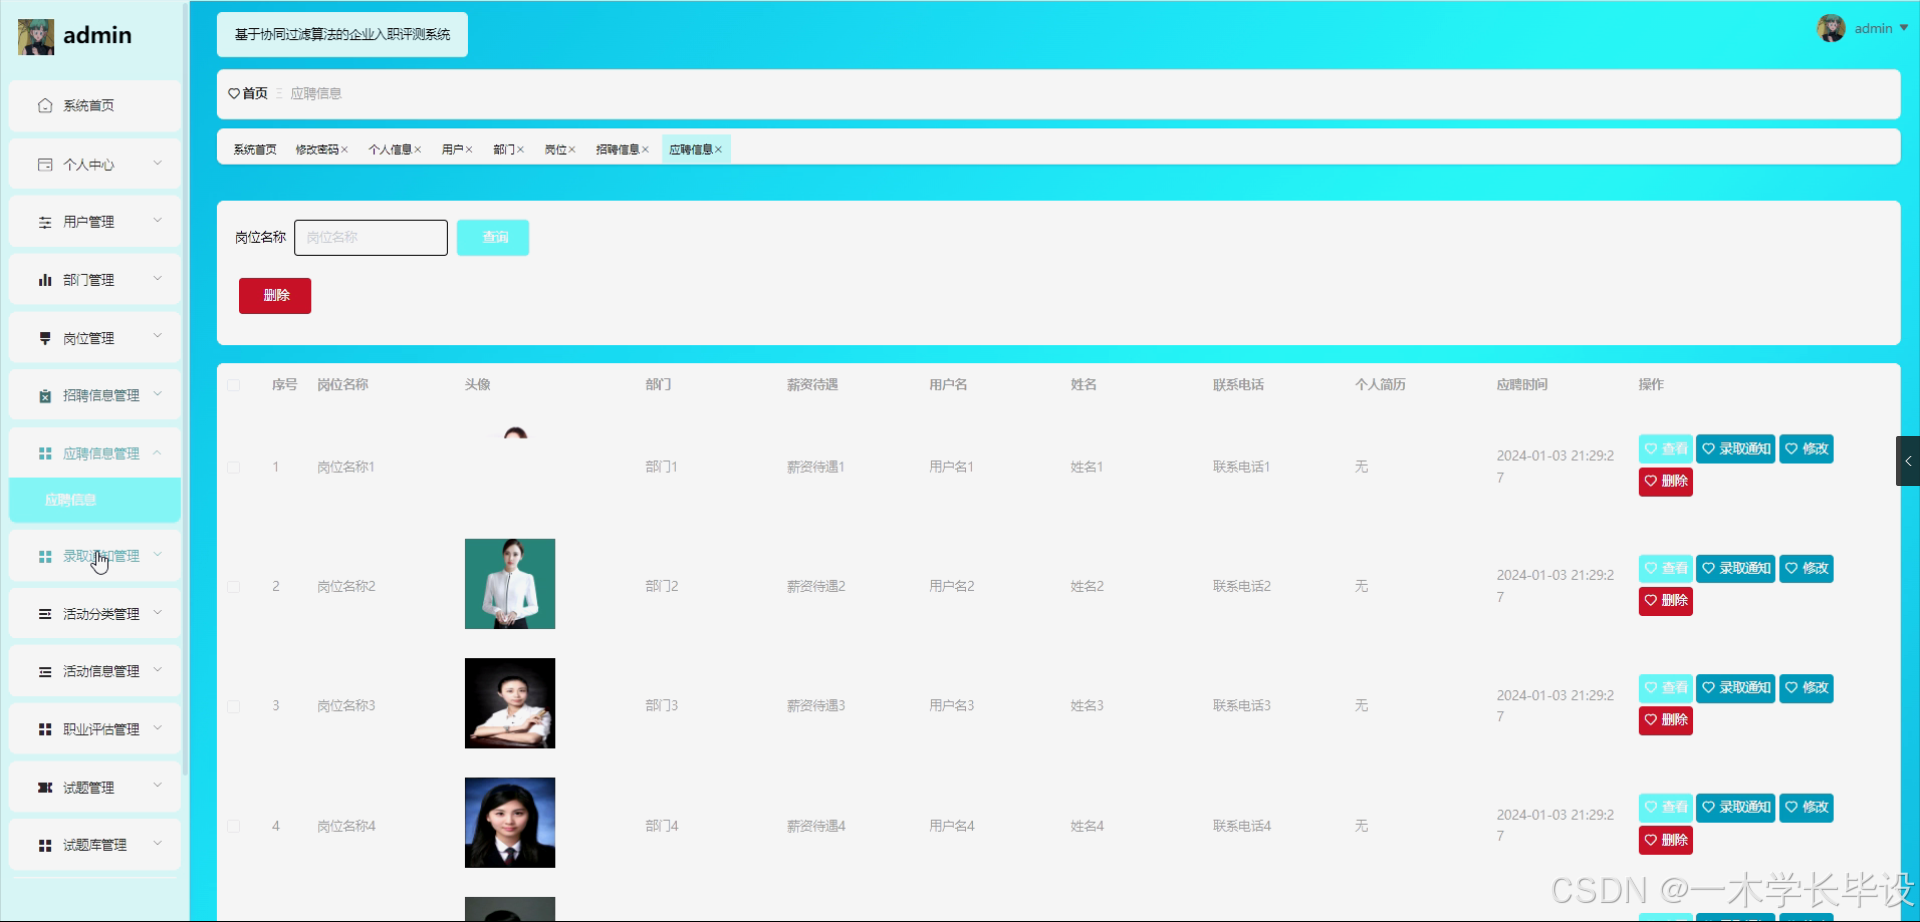The image size is (1920, 922).
Task: Tick the checkbox for row 序号 2
Action: pos(234,586)
